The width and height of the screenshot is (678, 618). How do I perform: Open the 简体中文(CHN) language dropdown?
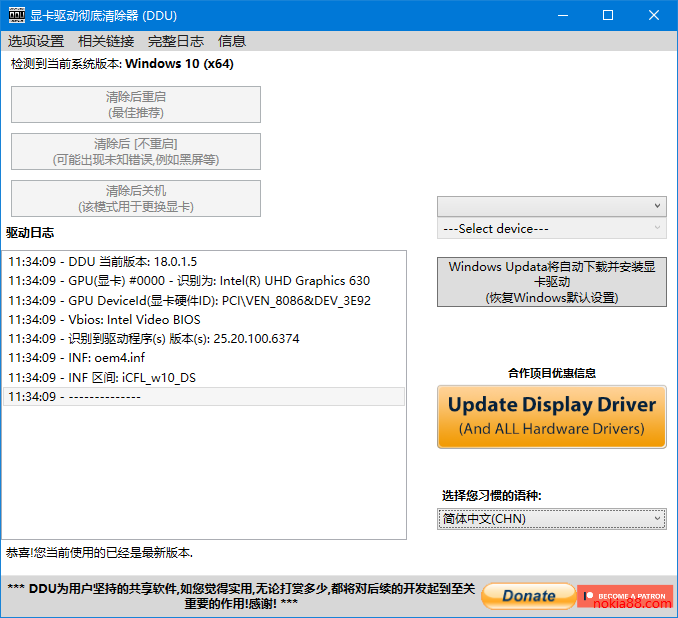[x=552, y=519]
